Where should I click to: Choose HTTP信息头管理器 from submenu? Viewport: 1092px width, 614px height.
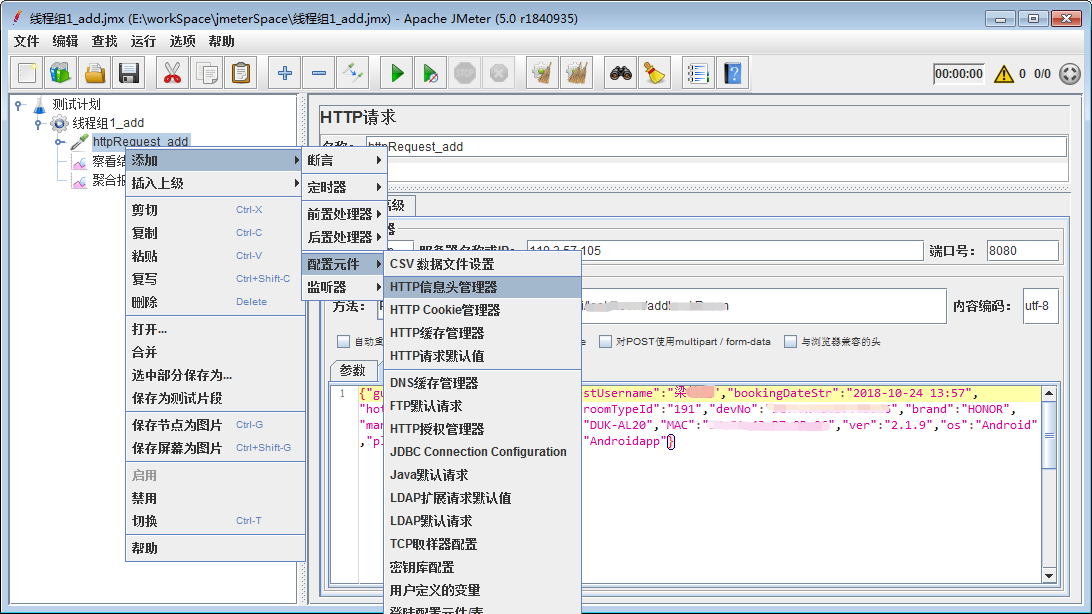[483, 287]
